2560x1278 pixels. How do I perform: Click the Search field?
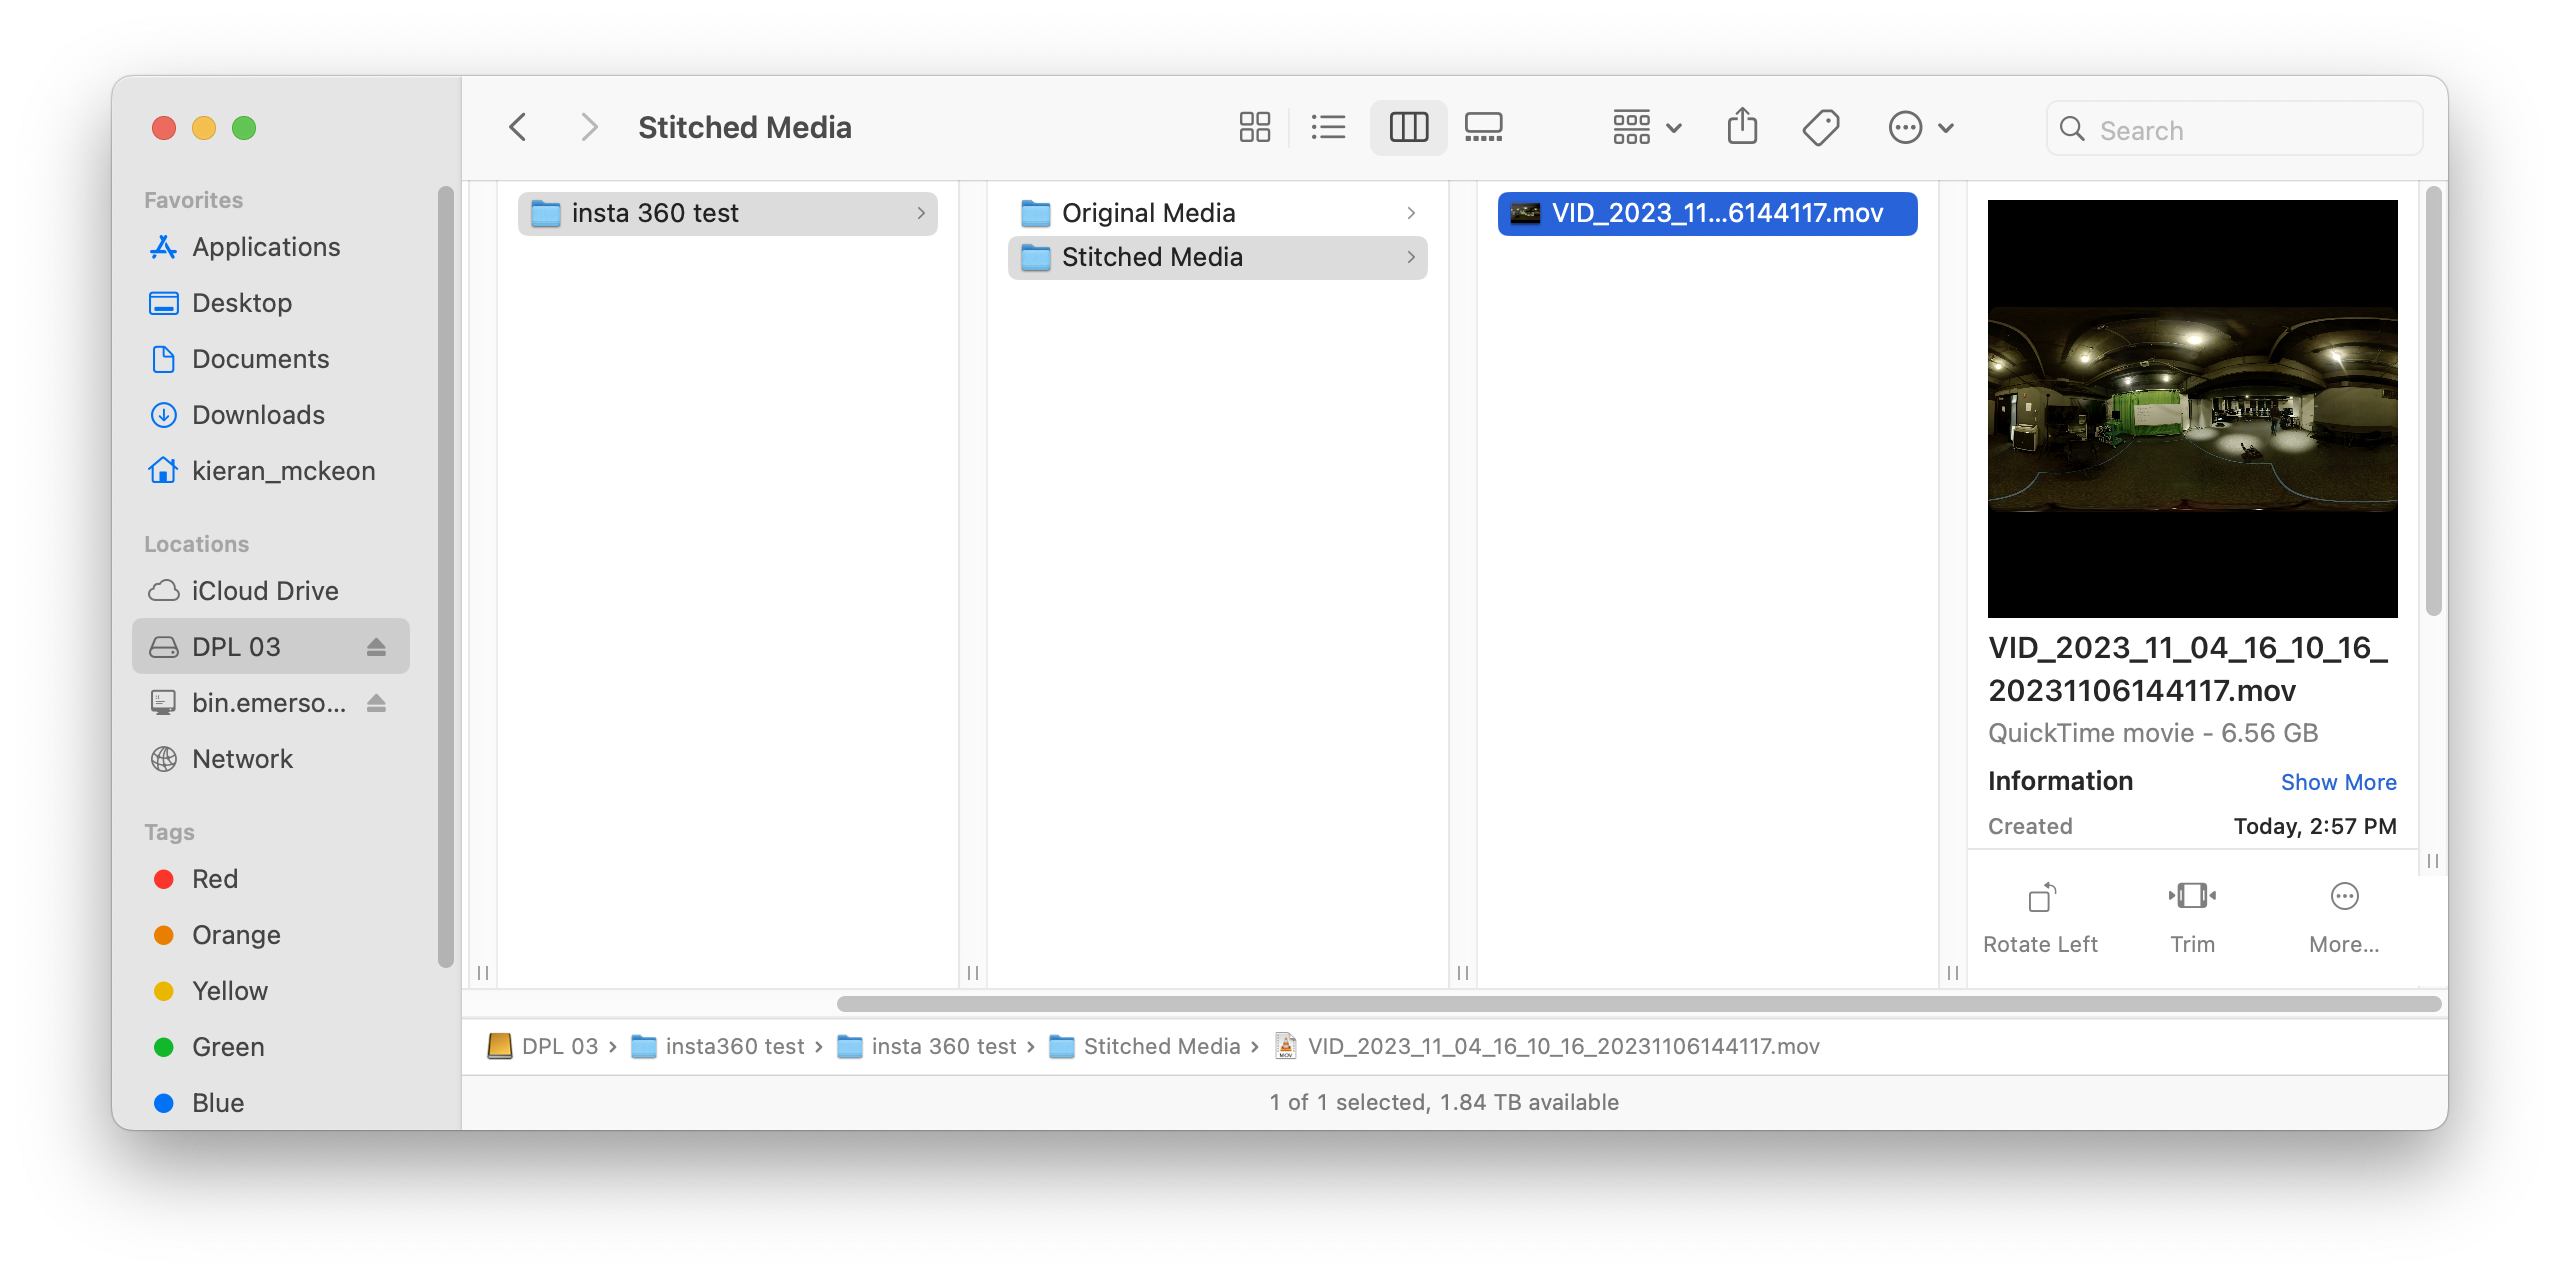(2234, 129)
